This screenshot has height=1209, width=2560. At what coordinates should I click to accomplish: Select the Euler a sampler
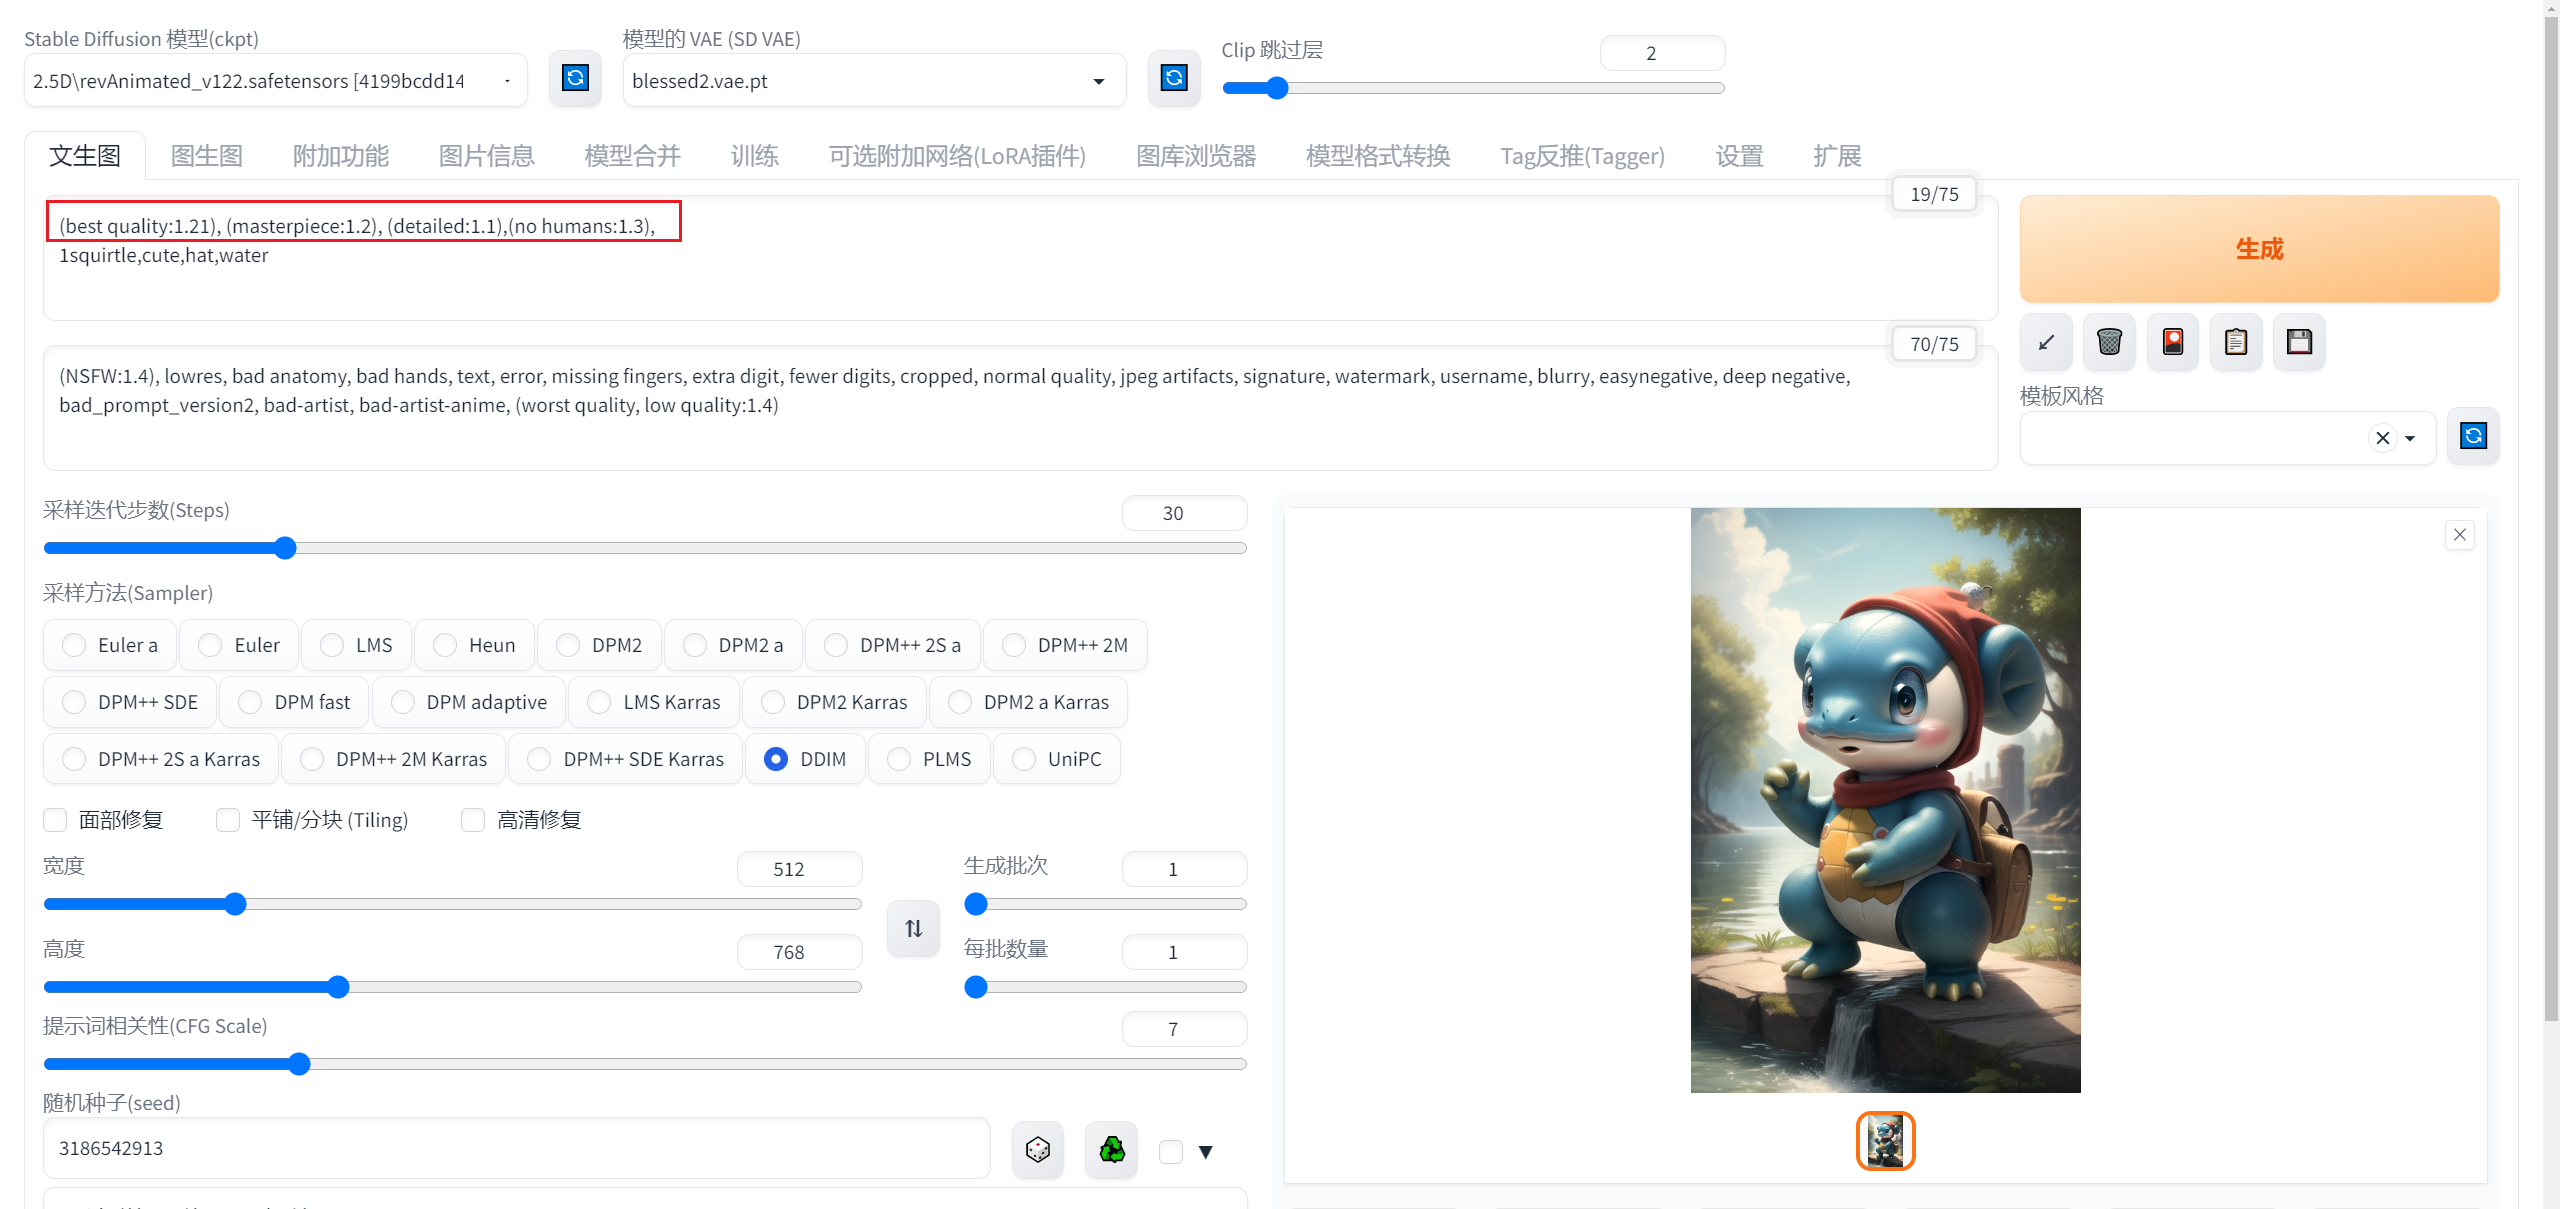110,645
